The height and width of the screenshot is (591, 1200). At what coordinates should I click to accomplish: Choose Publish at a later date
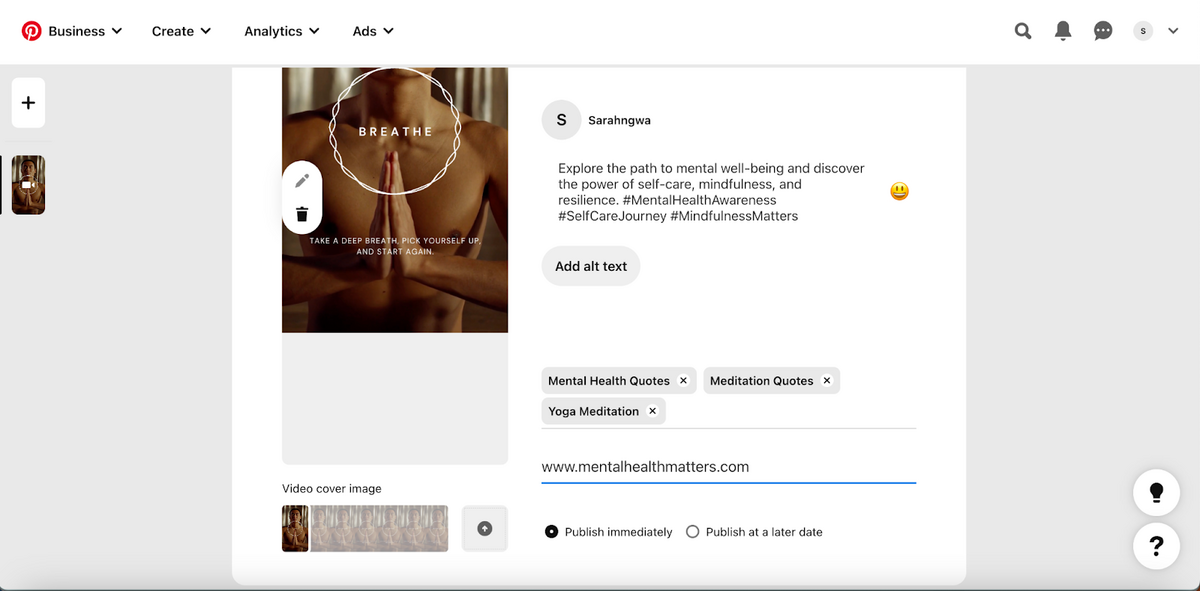[x=692, y=531]
